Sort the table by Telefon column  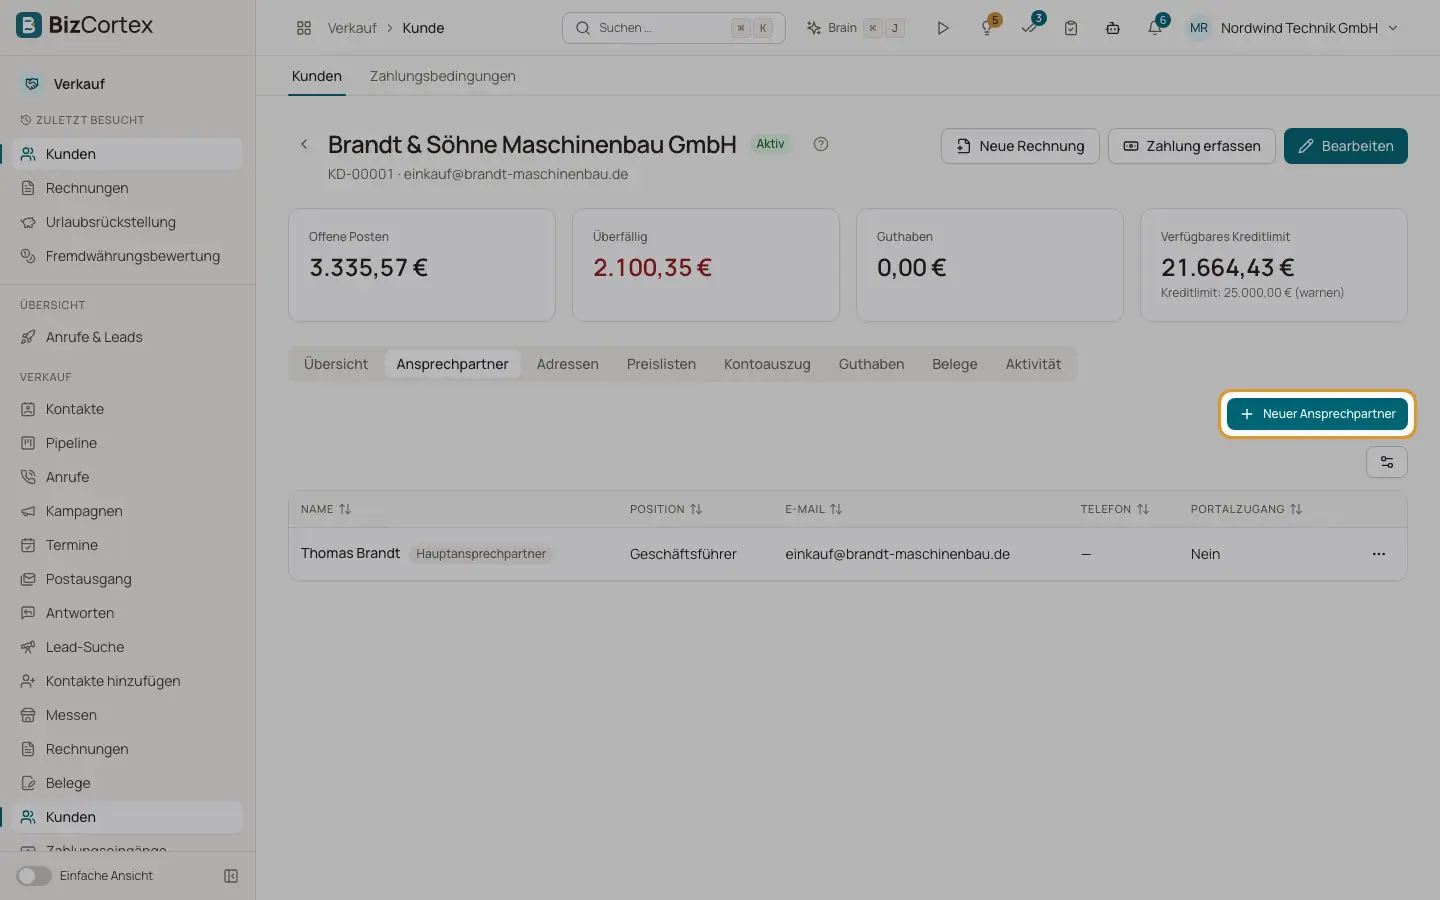(1115, 509)
